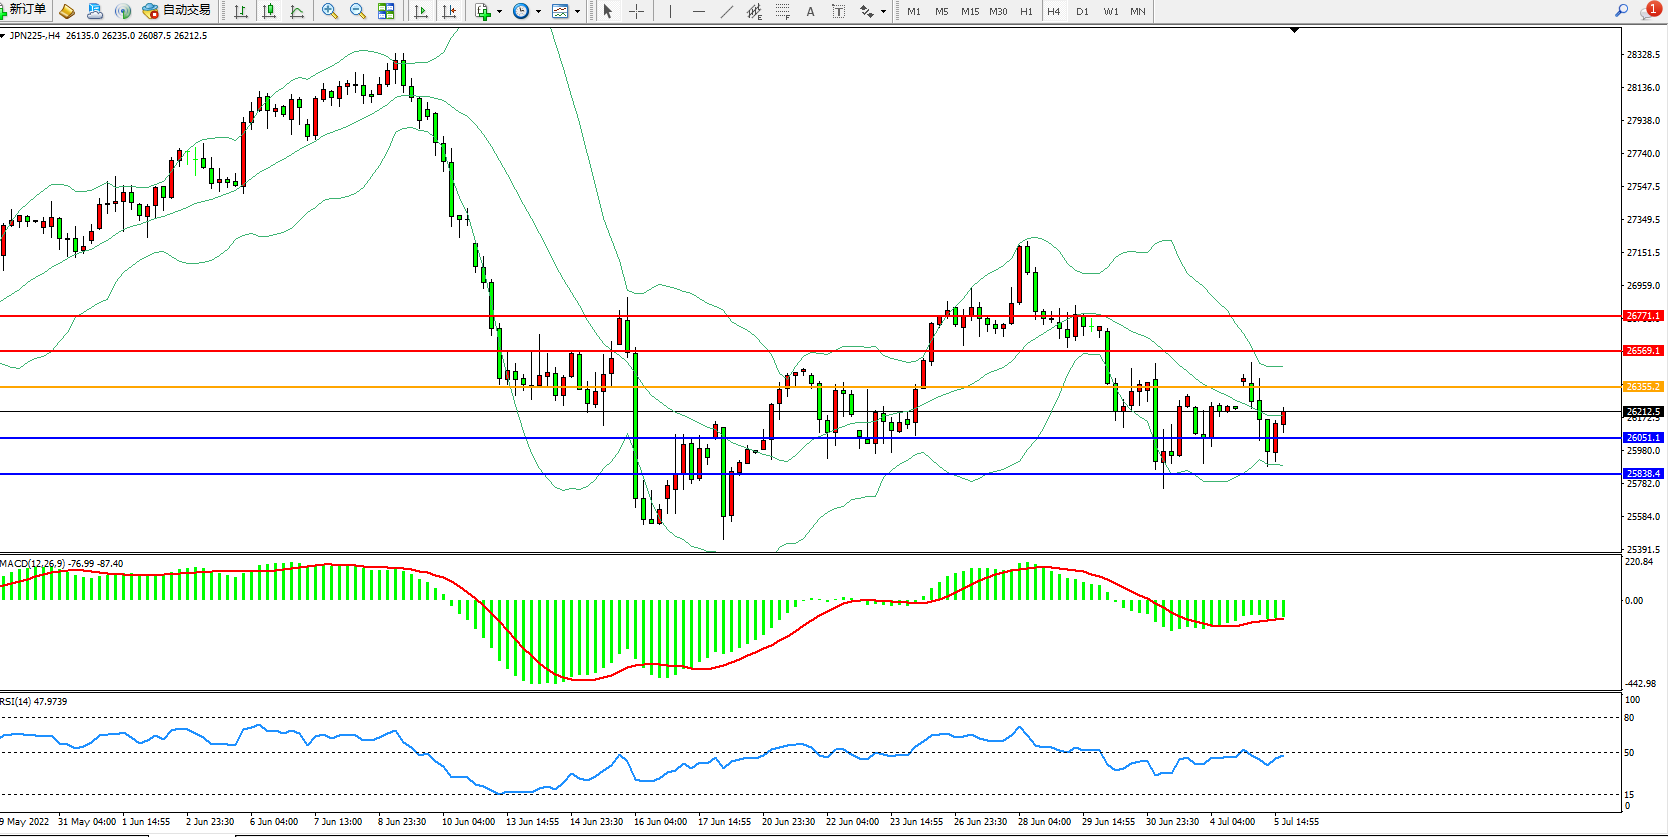This screenshot has height=837, width=1668.
Task: Click the M15 timeframe button
Action: tap(969, 11)
